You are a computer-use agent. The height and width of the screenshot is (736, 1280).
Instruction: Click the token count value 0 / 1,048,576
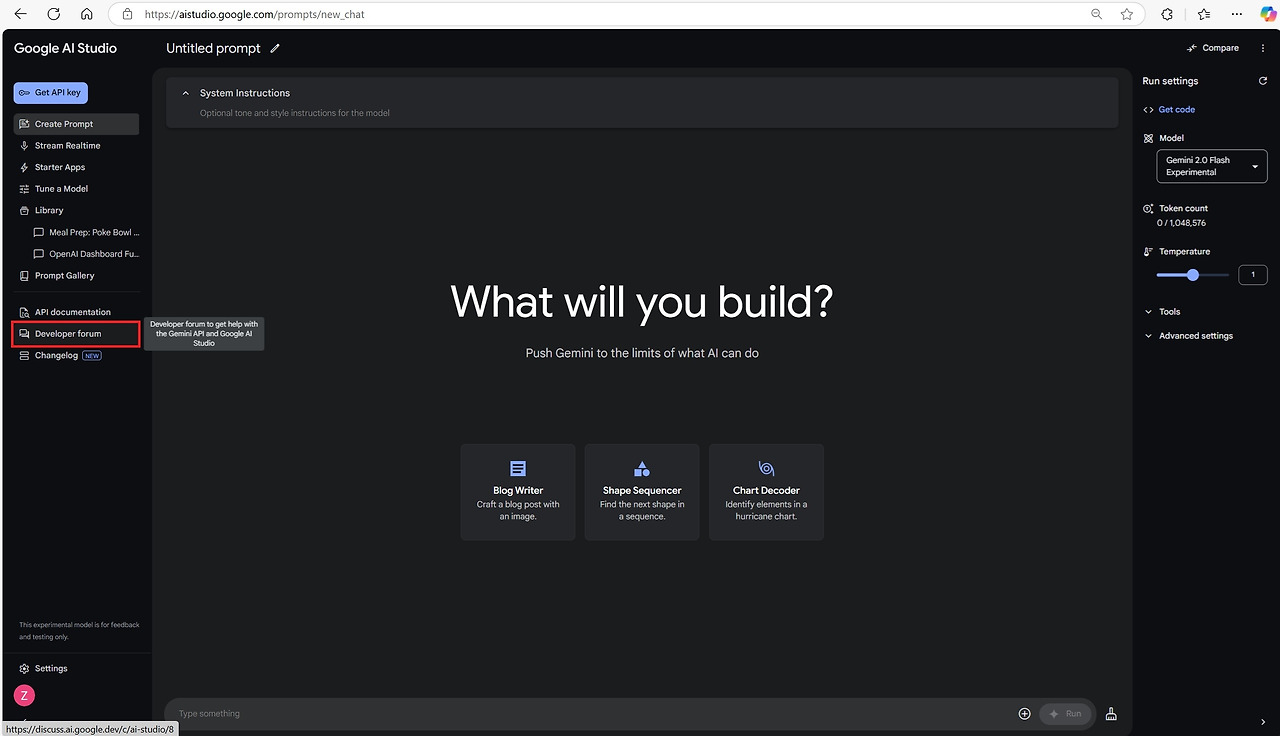(1181, 223)
